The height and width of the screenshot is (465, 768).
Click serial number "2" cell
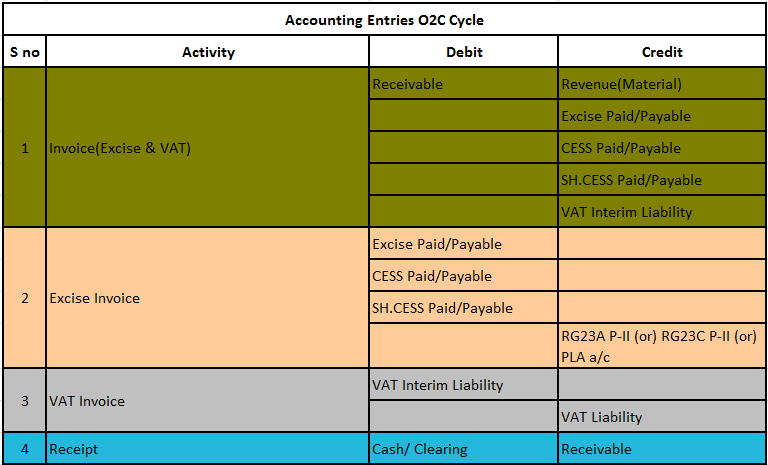pos(24,298)
